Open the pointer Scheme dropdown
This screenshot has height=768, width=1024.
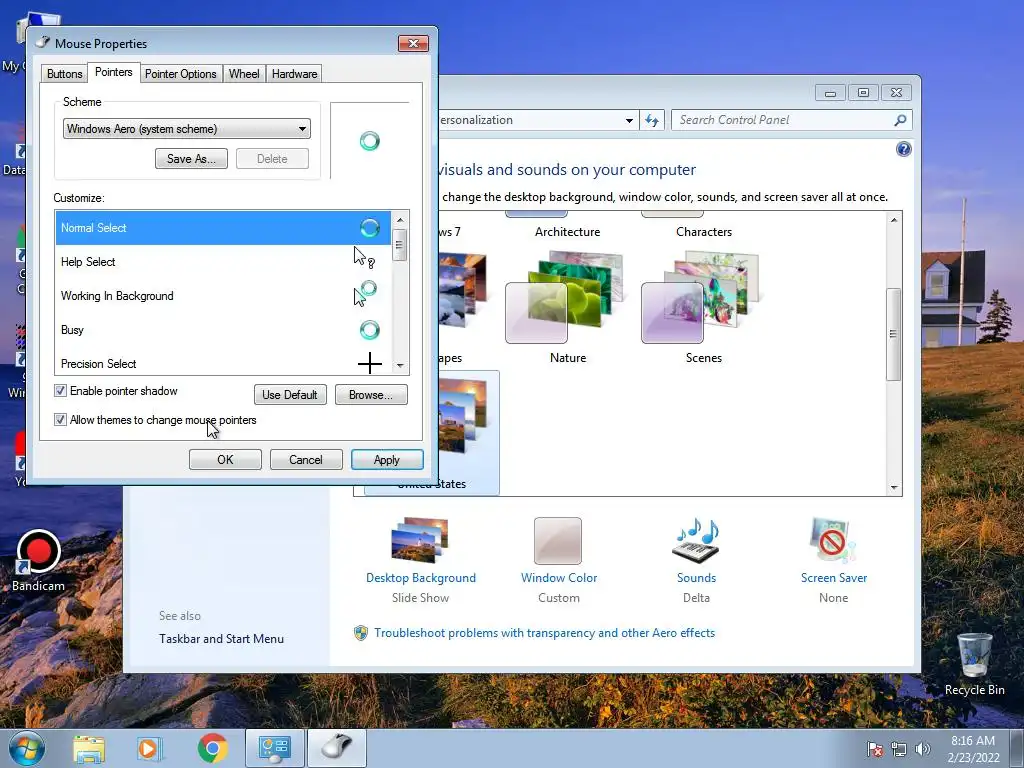[187, 129]
